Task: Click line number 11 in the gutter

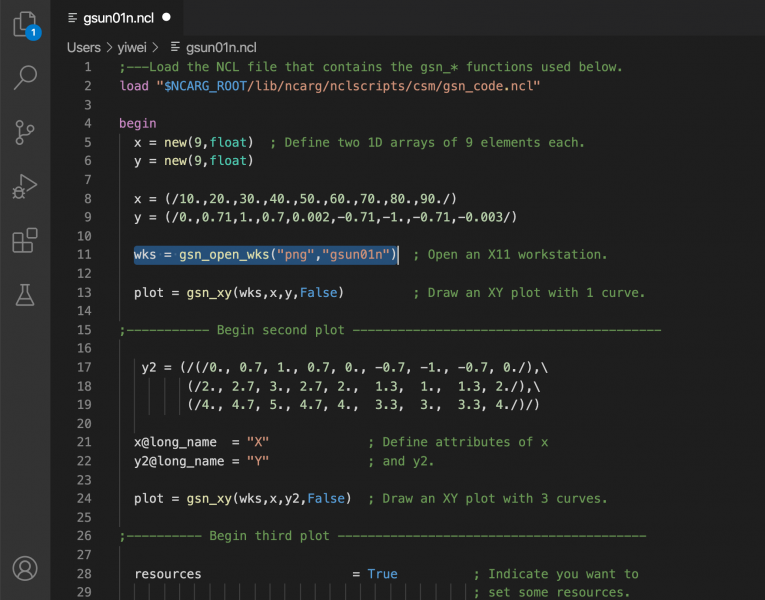Action: 86,255
